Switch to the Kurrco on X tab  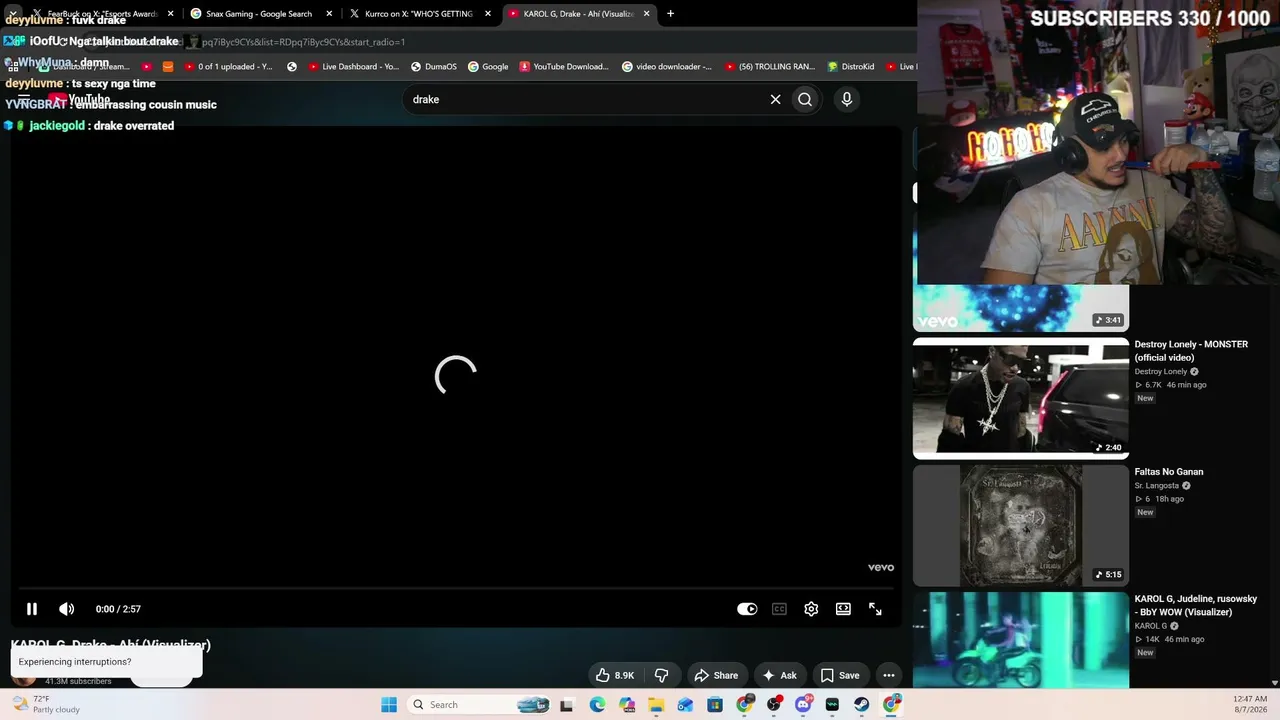(418, 14)
